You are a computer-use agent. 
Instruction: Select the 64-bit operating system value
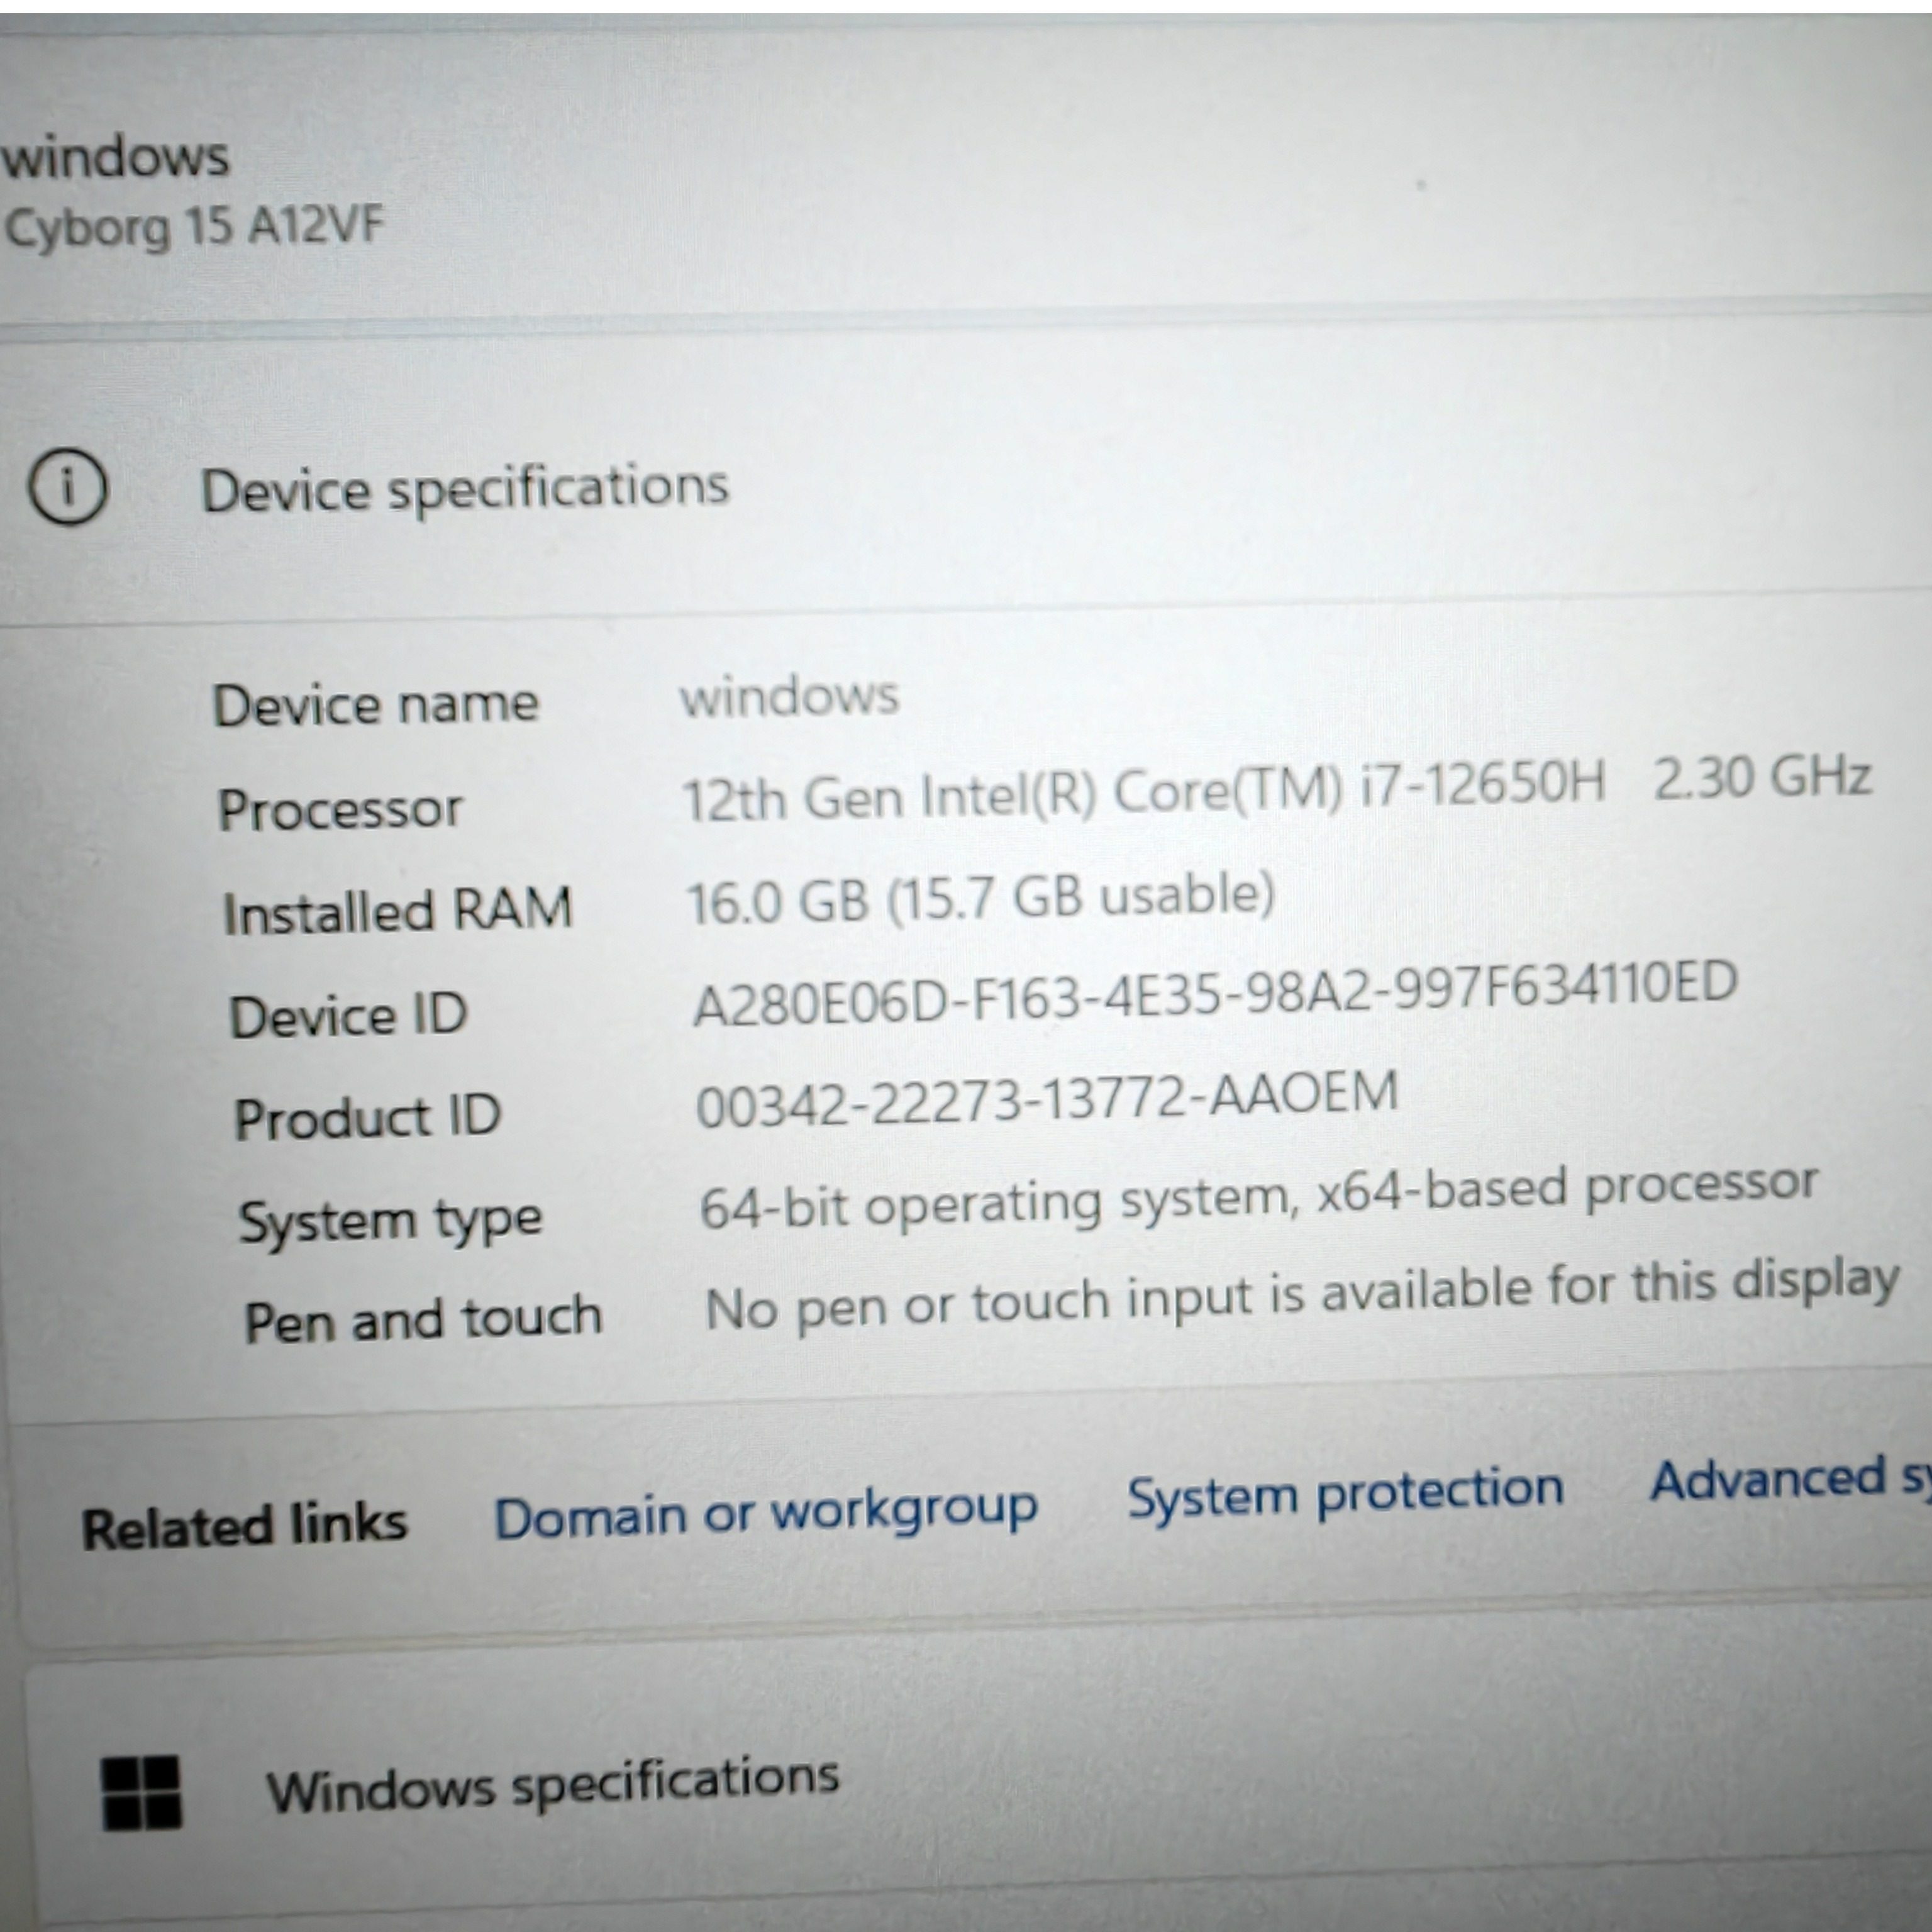pyautogui.click(x=1259, y=1196)
